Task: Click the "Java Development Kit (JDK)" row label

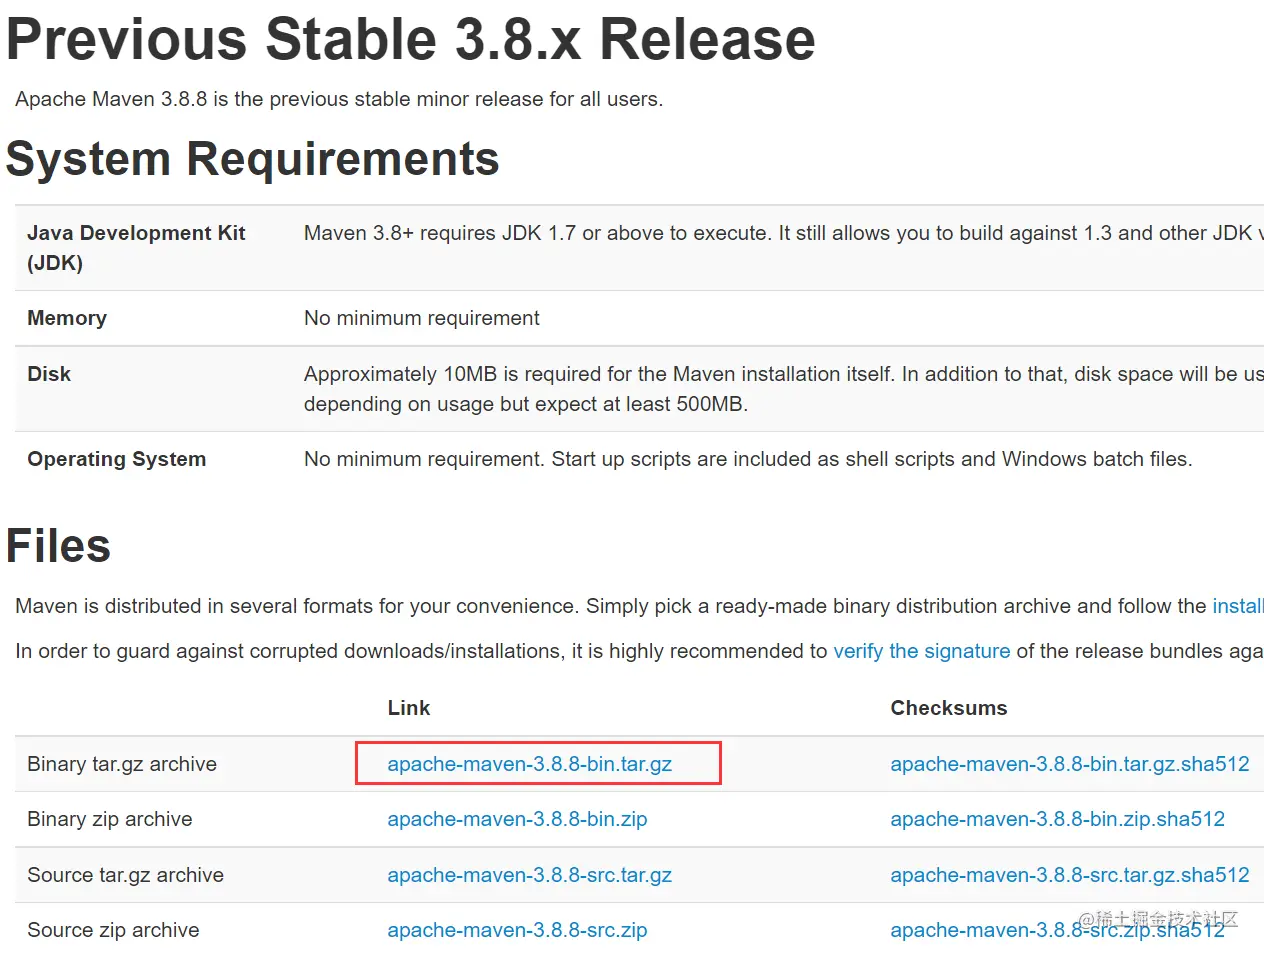Action: pos(136,248)
